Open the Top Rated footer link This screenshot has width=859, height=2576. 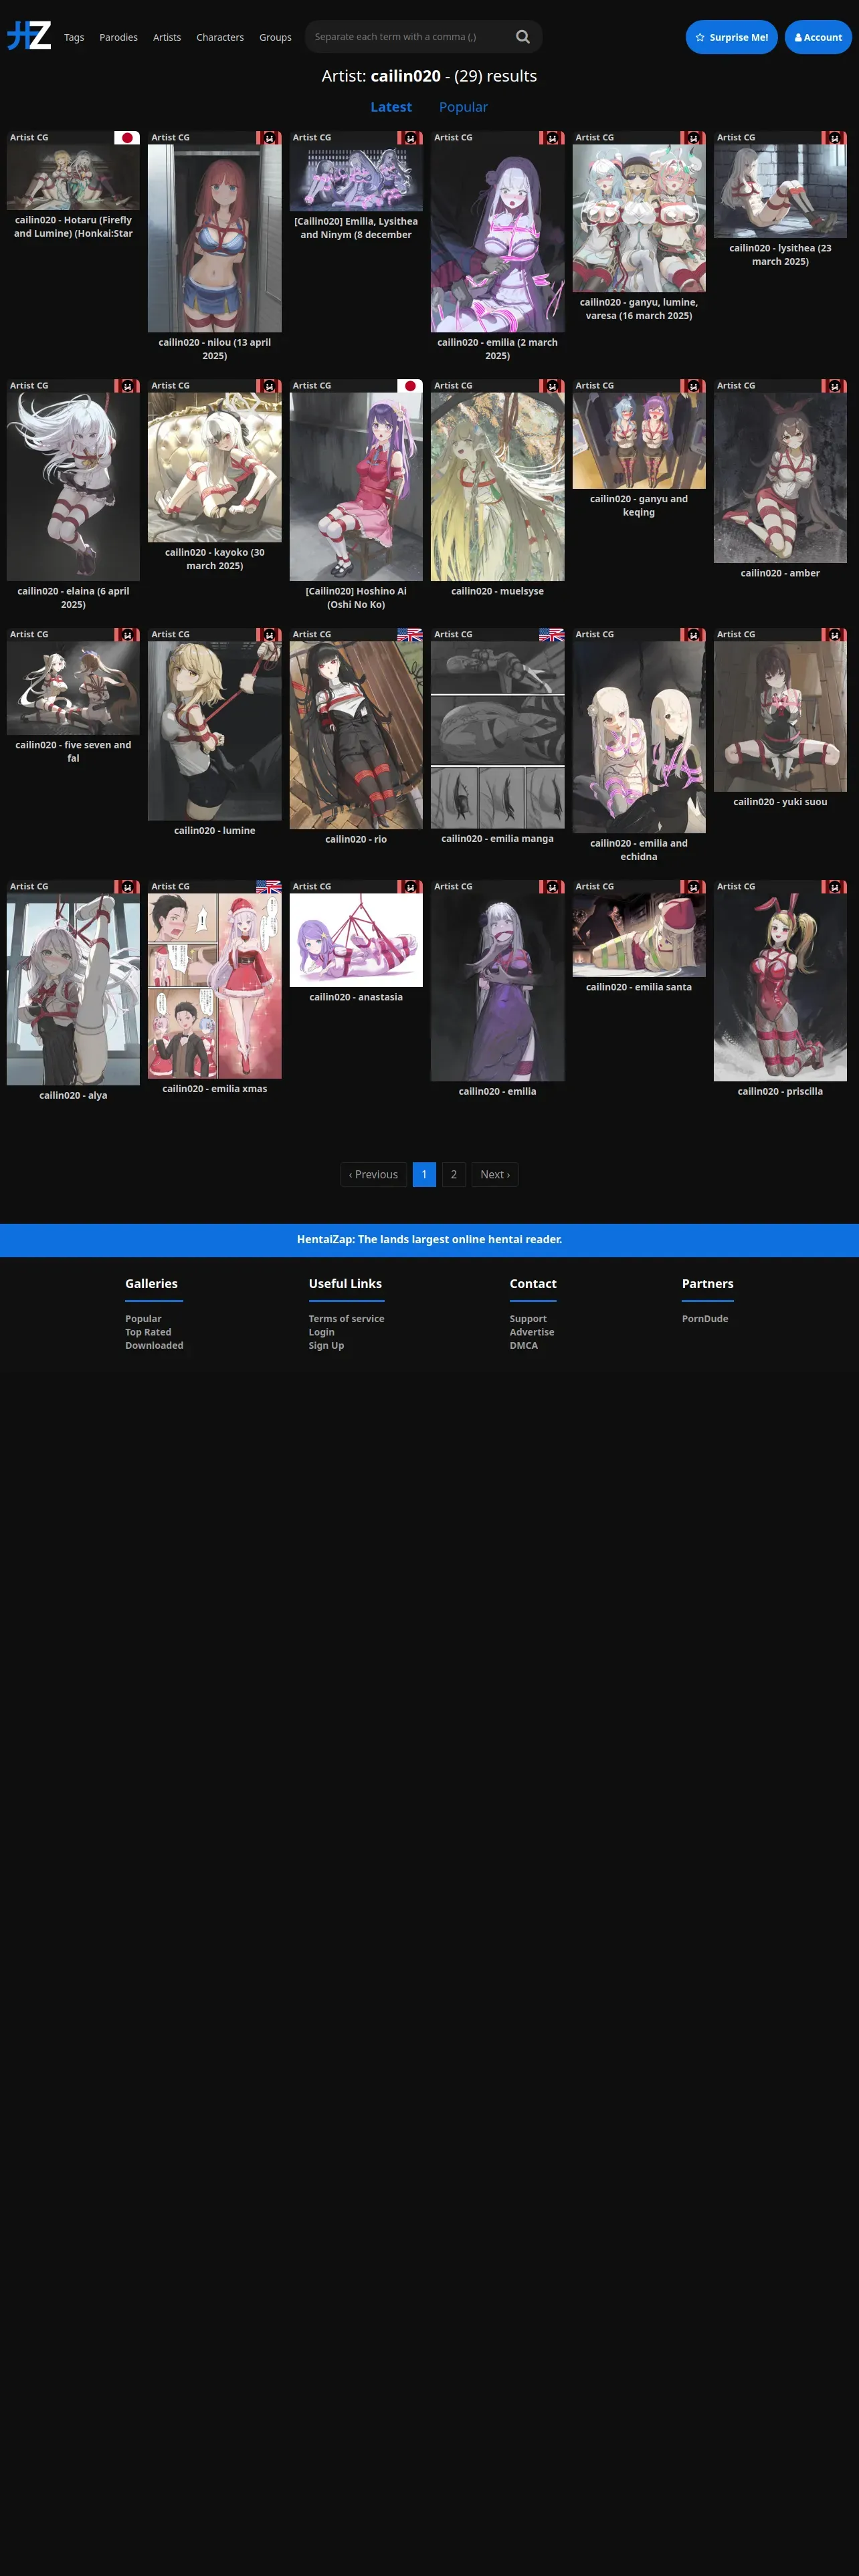(x=148, y=1332)
